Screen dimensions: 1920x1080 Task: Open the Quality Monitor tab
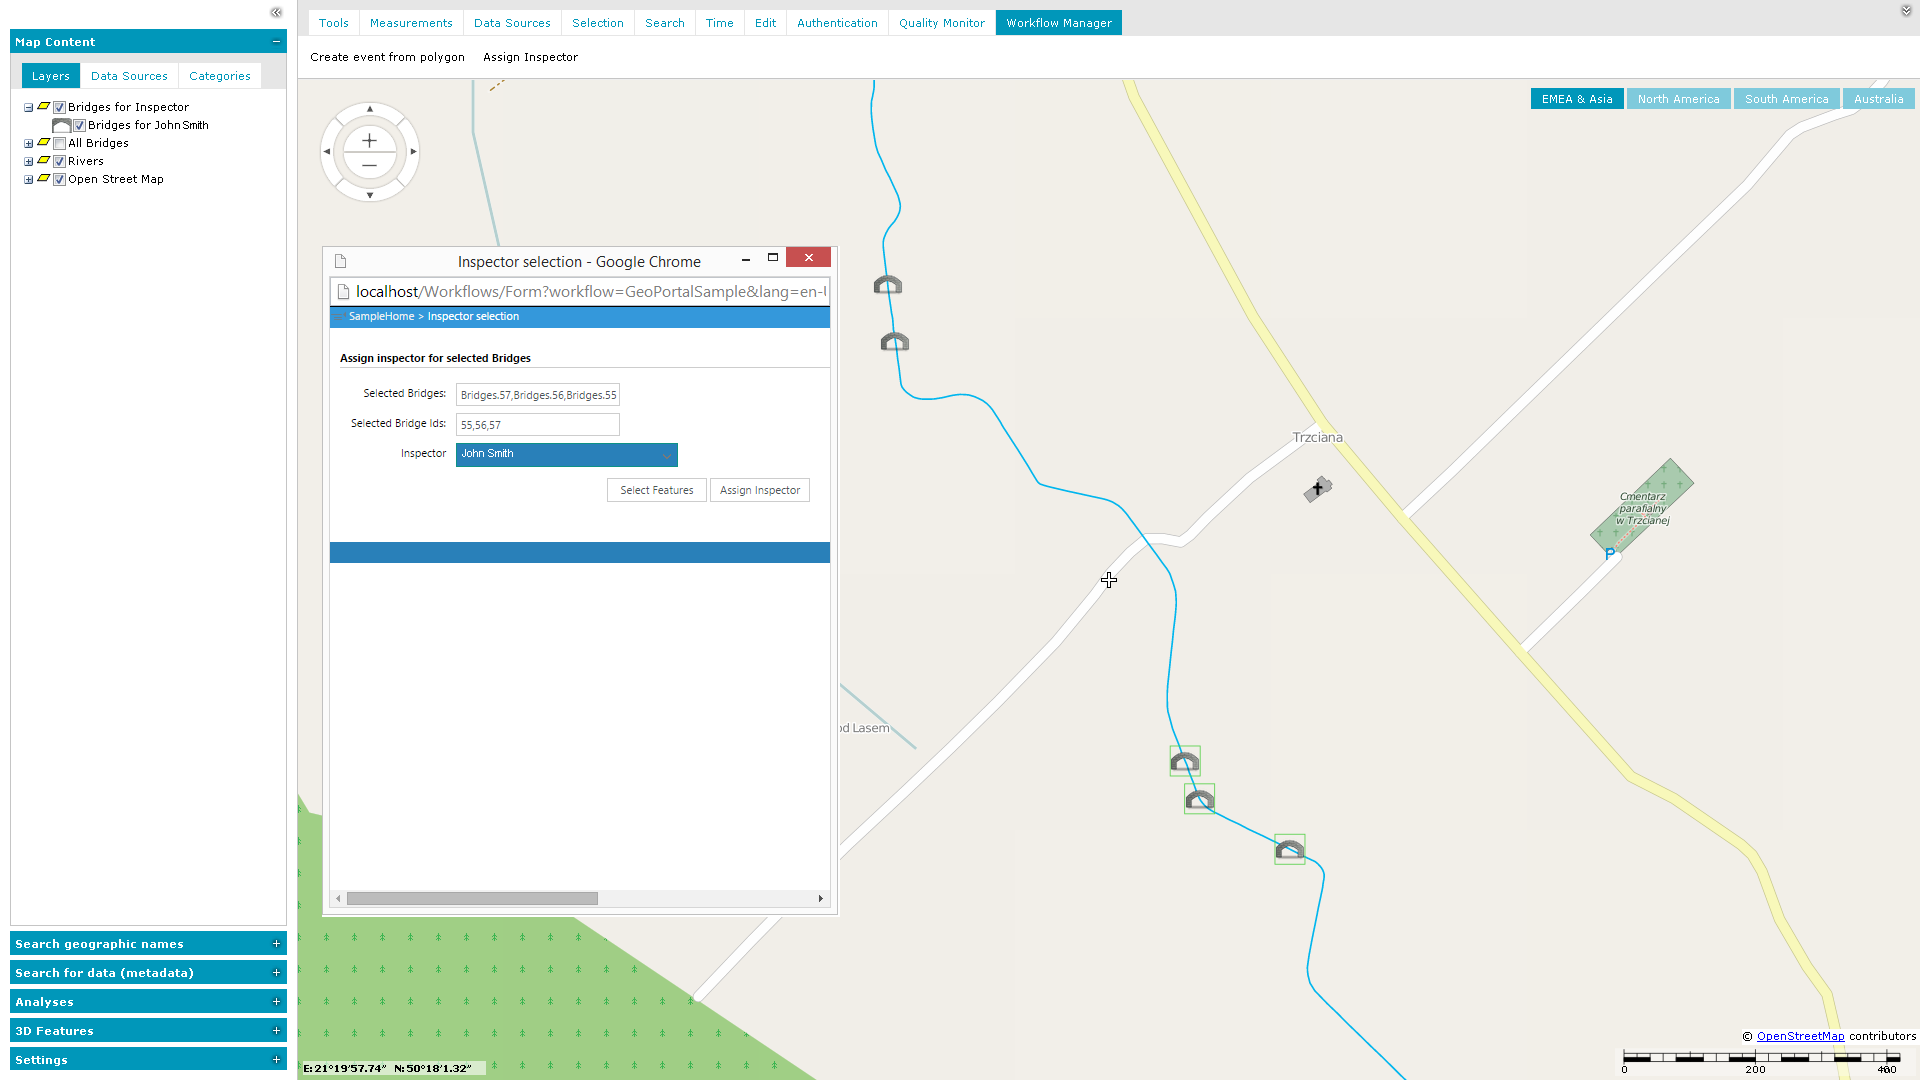[941, 23]
